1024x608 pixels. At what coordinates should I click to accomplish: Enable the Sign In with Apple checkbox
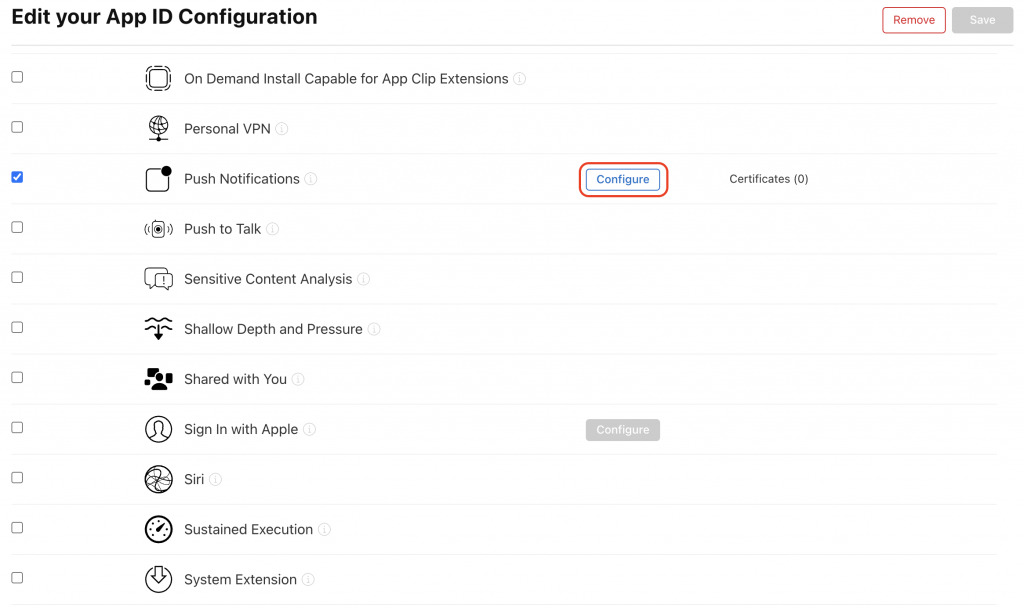tap(17, 427)
